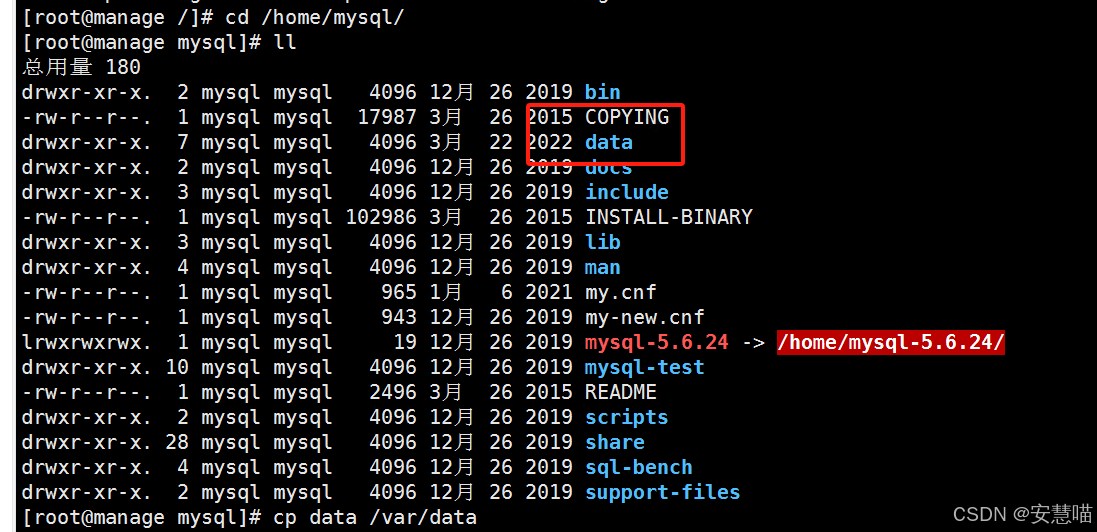Image resolution: width=1097 pixels, height=532 pixels.
Task: Click the 'scripts' directory name
Action: click(627, 417)
